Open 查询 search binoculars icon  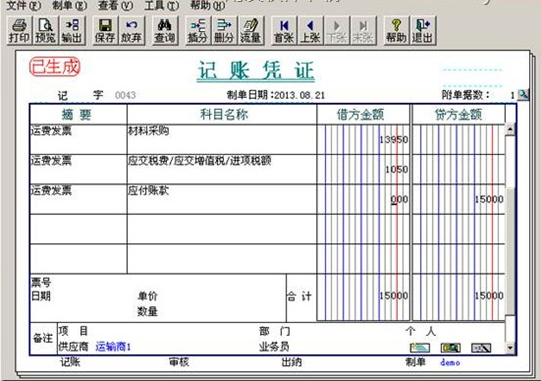point(165,30)
